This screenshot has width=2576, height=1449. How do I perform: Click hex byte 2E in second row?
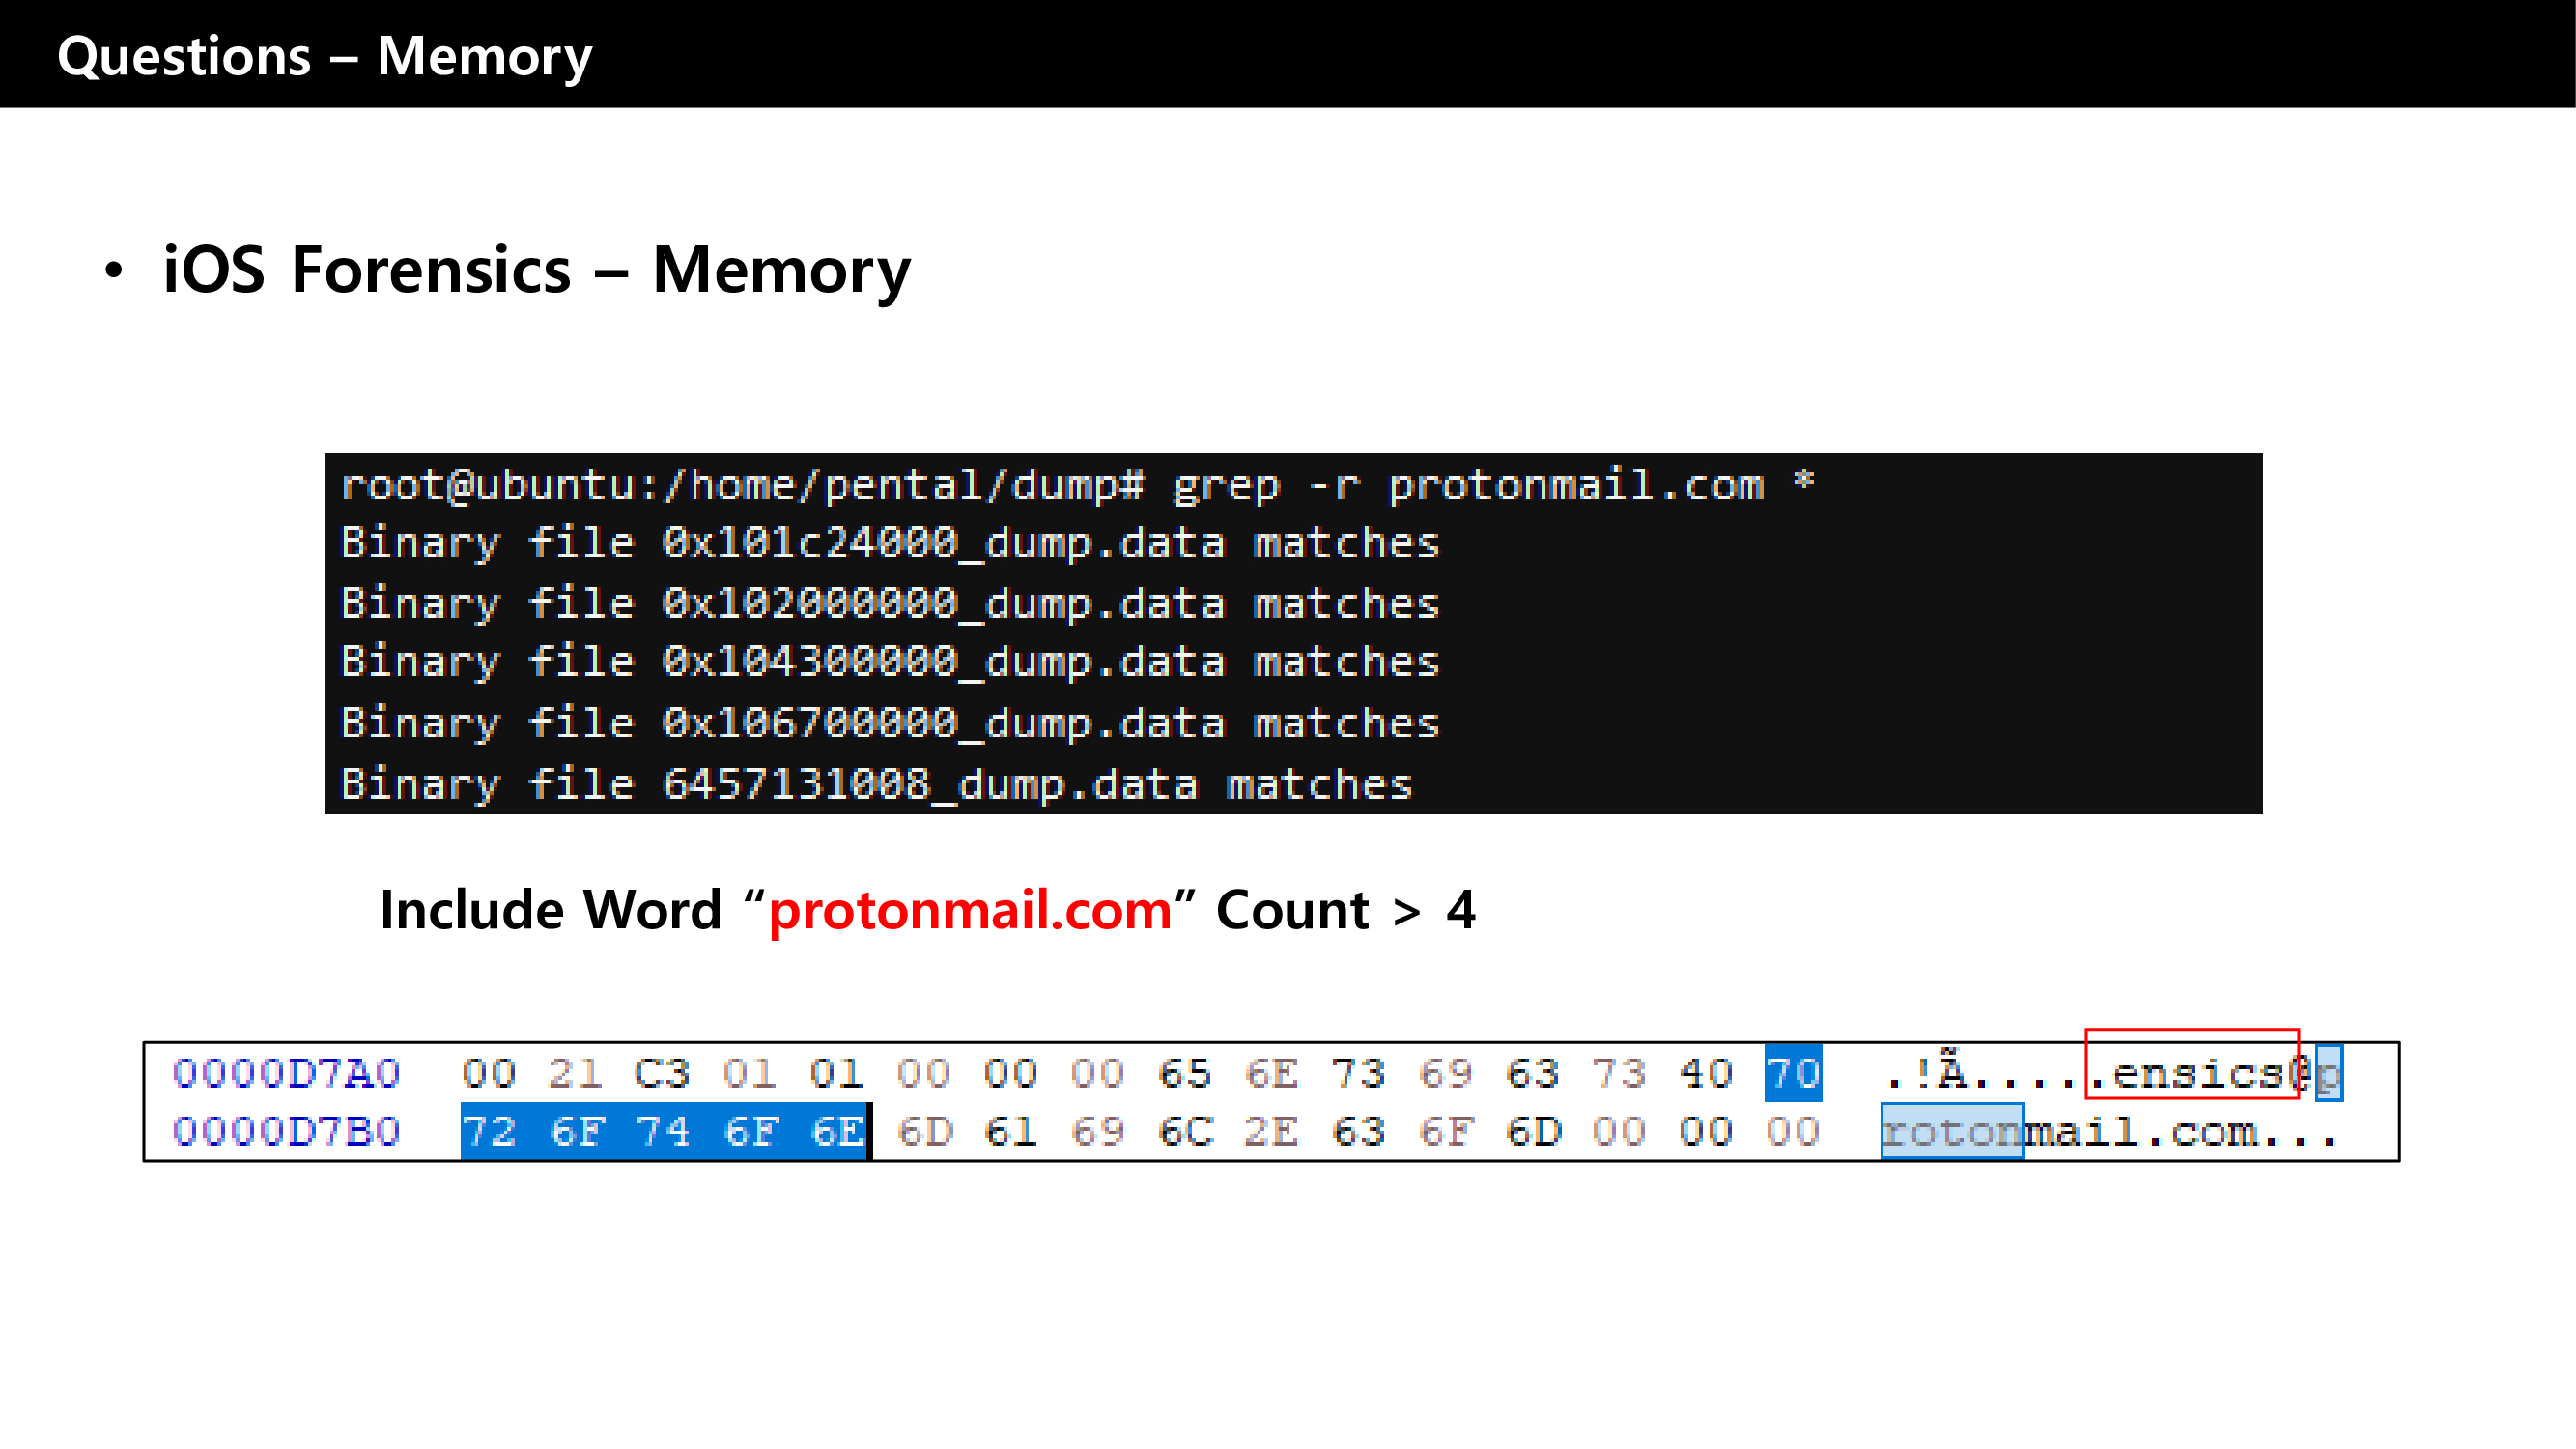coord(1270,1132)
